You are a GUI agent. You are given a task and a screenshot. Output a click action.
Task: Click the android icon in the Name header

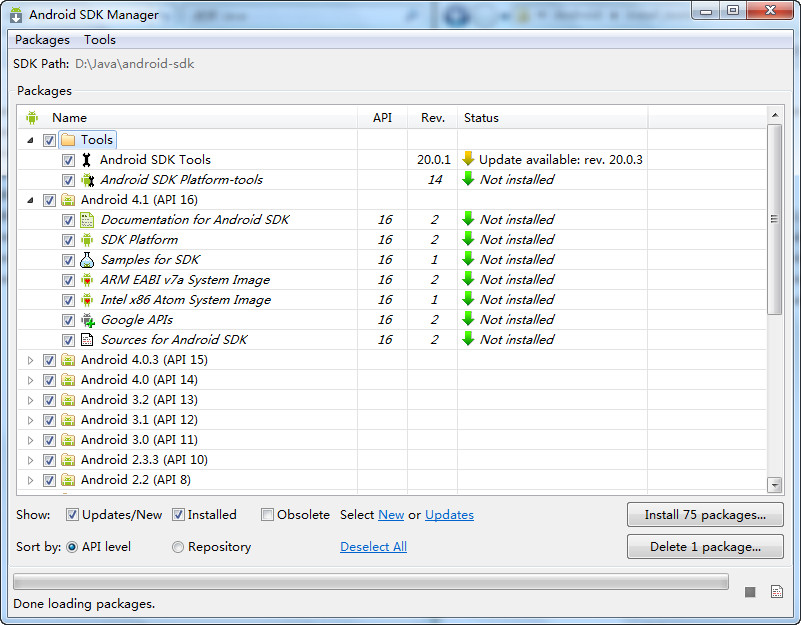tap(32, 118)
